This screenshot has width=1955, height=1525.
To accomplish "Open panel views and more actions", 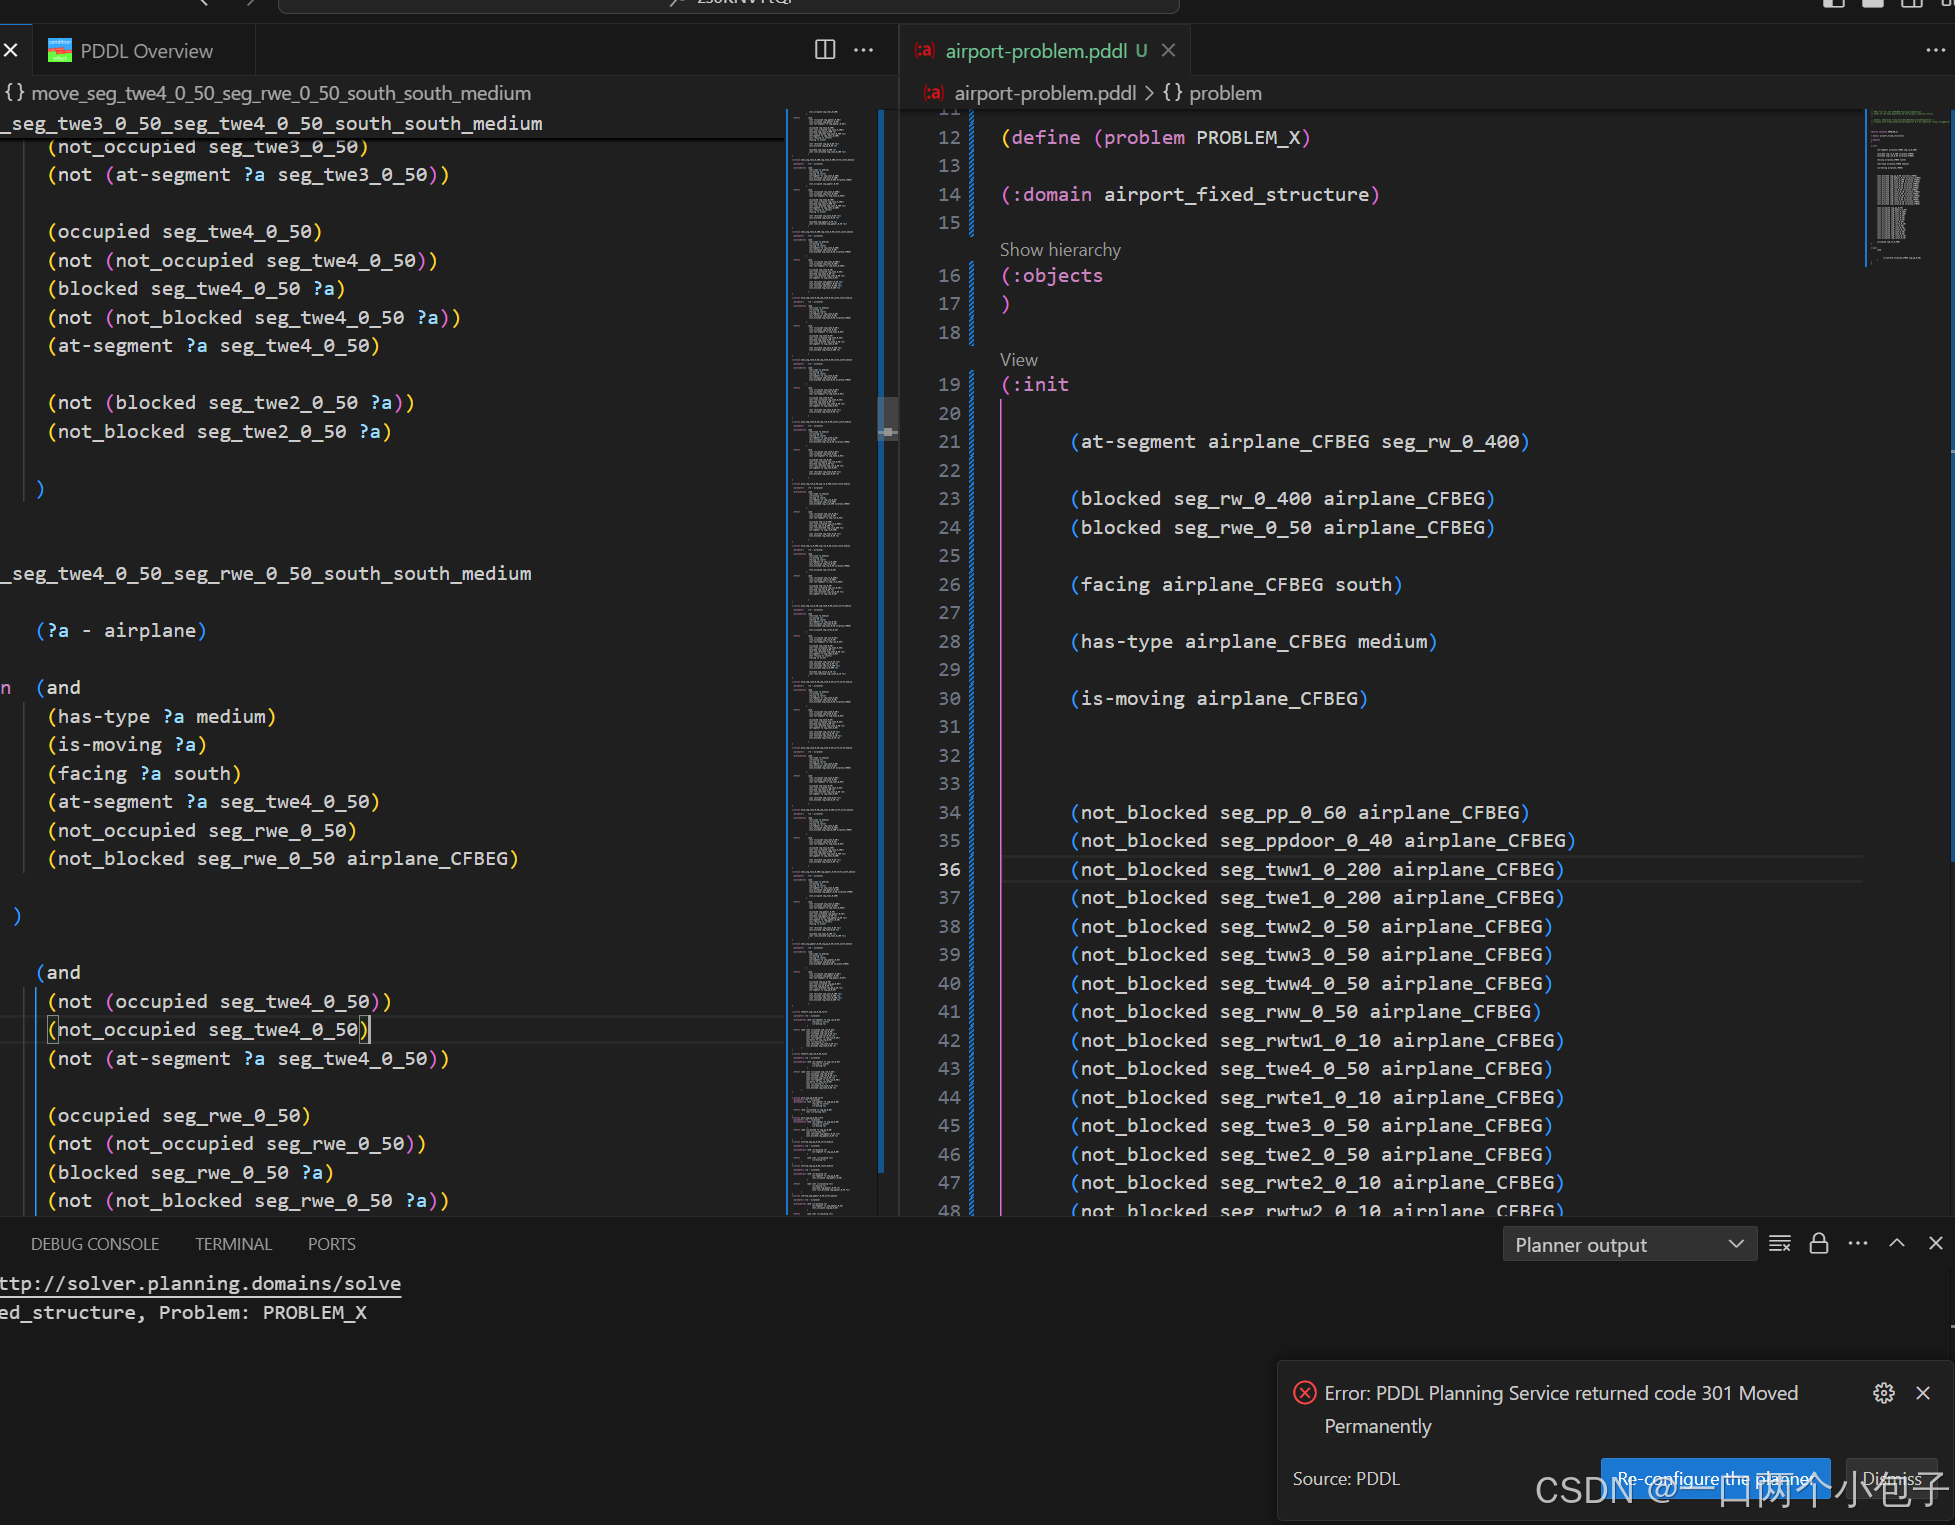I will 1858,1243.
